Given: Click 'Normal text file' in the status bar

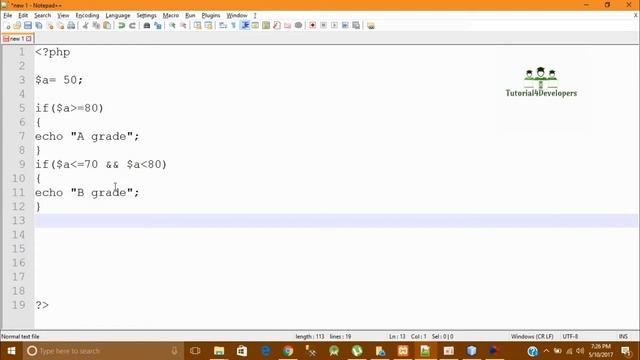Looking at the screenshot, I should tap(20, 337).
